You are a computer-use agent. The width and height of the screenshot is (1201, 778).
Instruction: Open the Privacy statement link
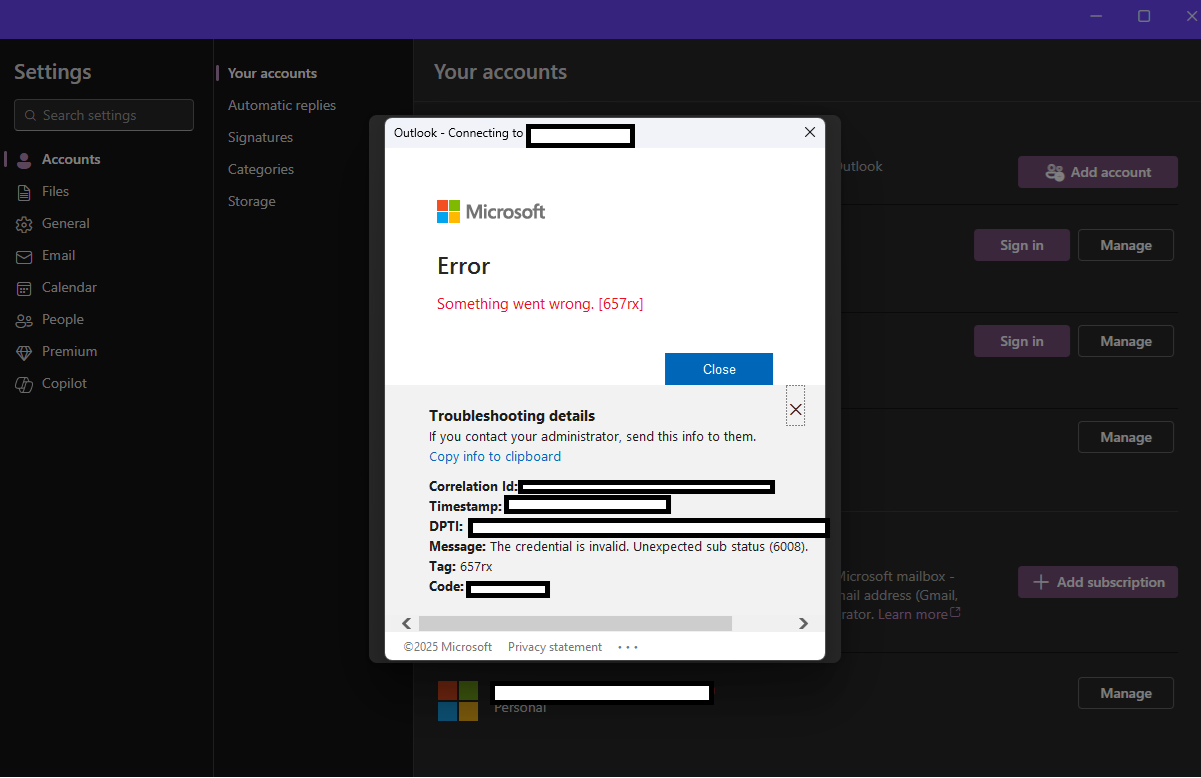(x=555, y=647)
